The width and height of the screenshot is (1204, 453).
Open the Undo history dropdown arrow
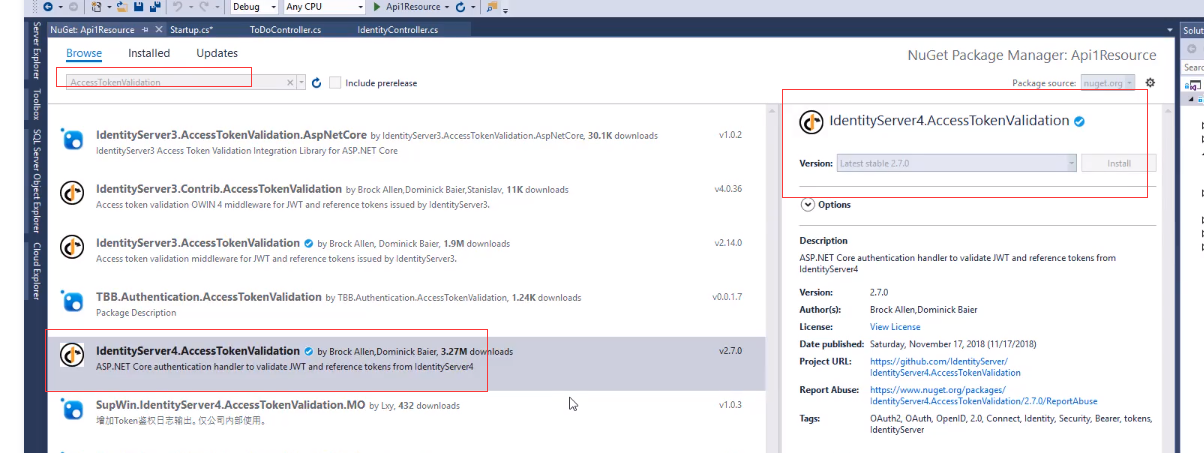point(191,7)
